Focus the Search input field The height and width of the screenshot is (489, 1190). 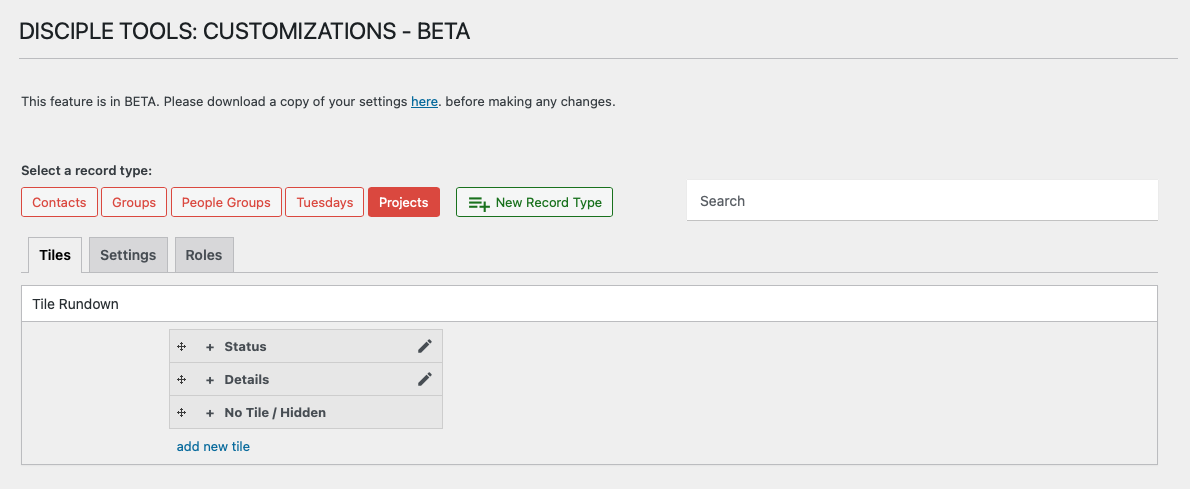(x=922, y=201)
